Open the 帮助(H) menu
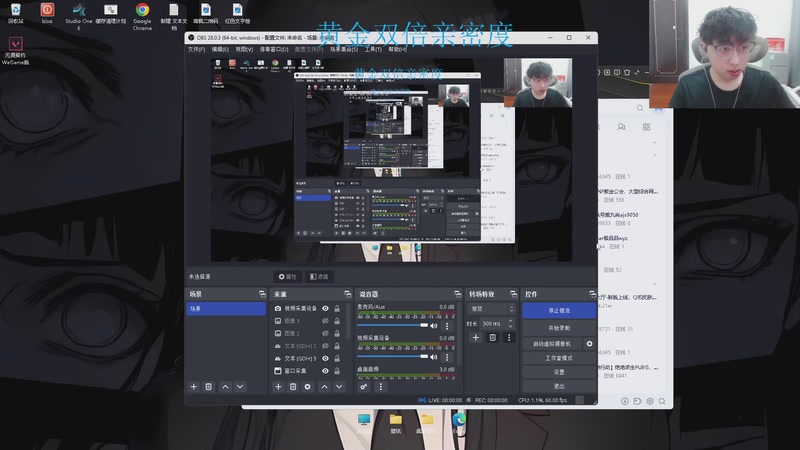 (397, 49)
